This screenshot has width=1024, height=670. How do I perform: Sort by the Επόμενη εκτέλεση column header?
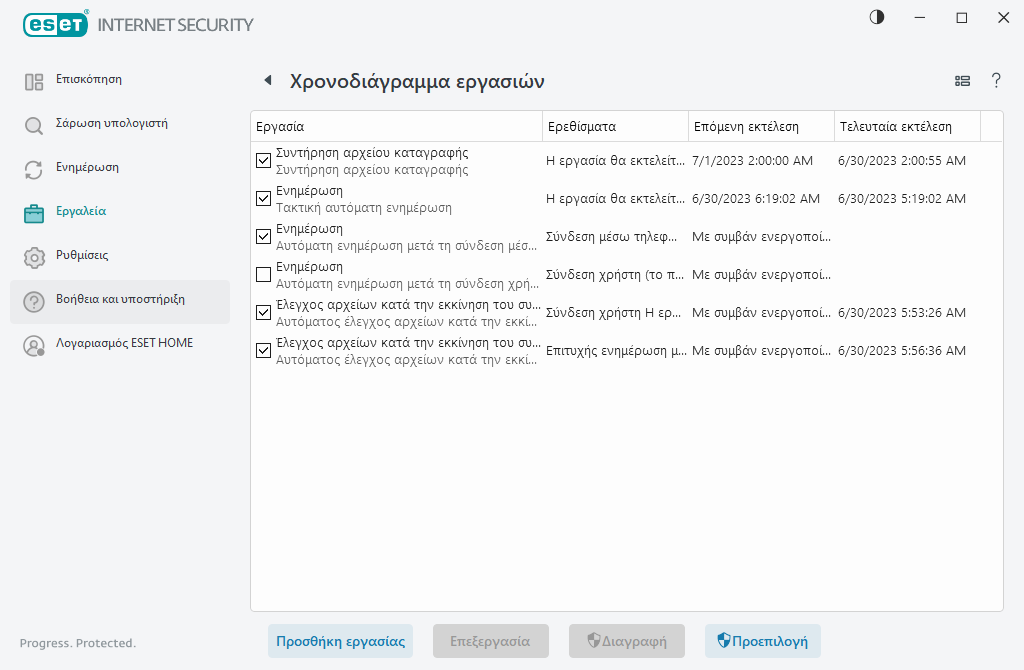click(760, 127)
